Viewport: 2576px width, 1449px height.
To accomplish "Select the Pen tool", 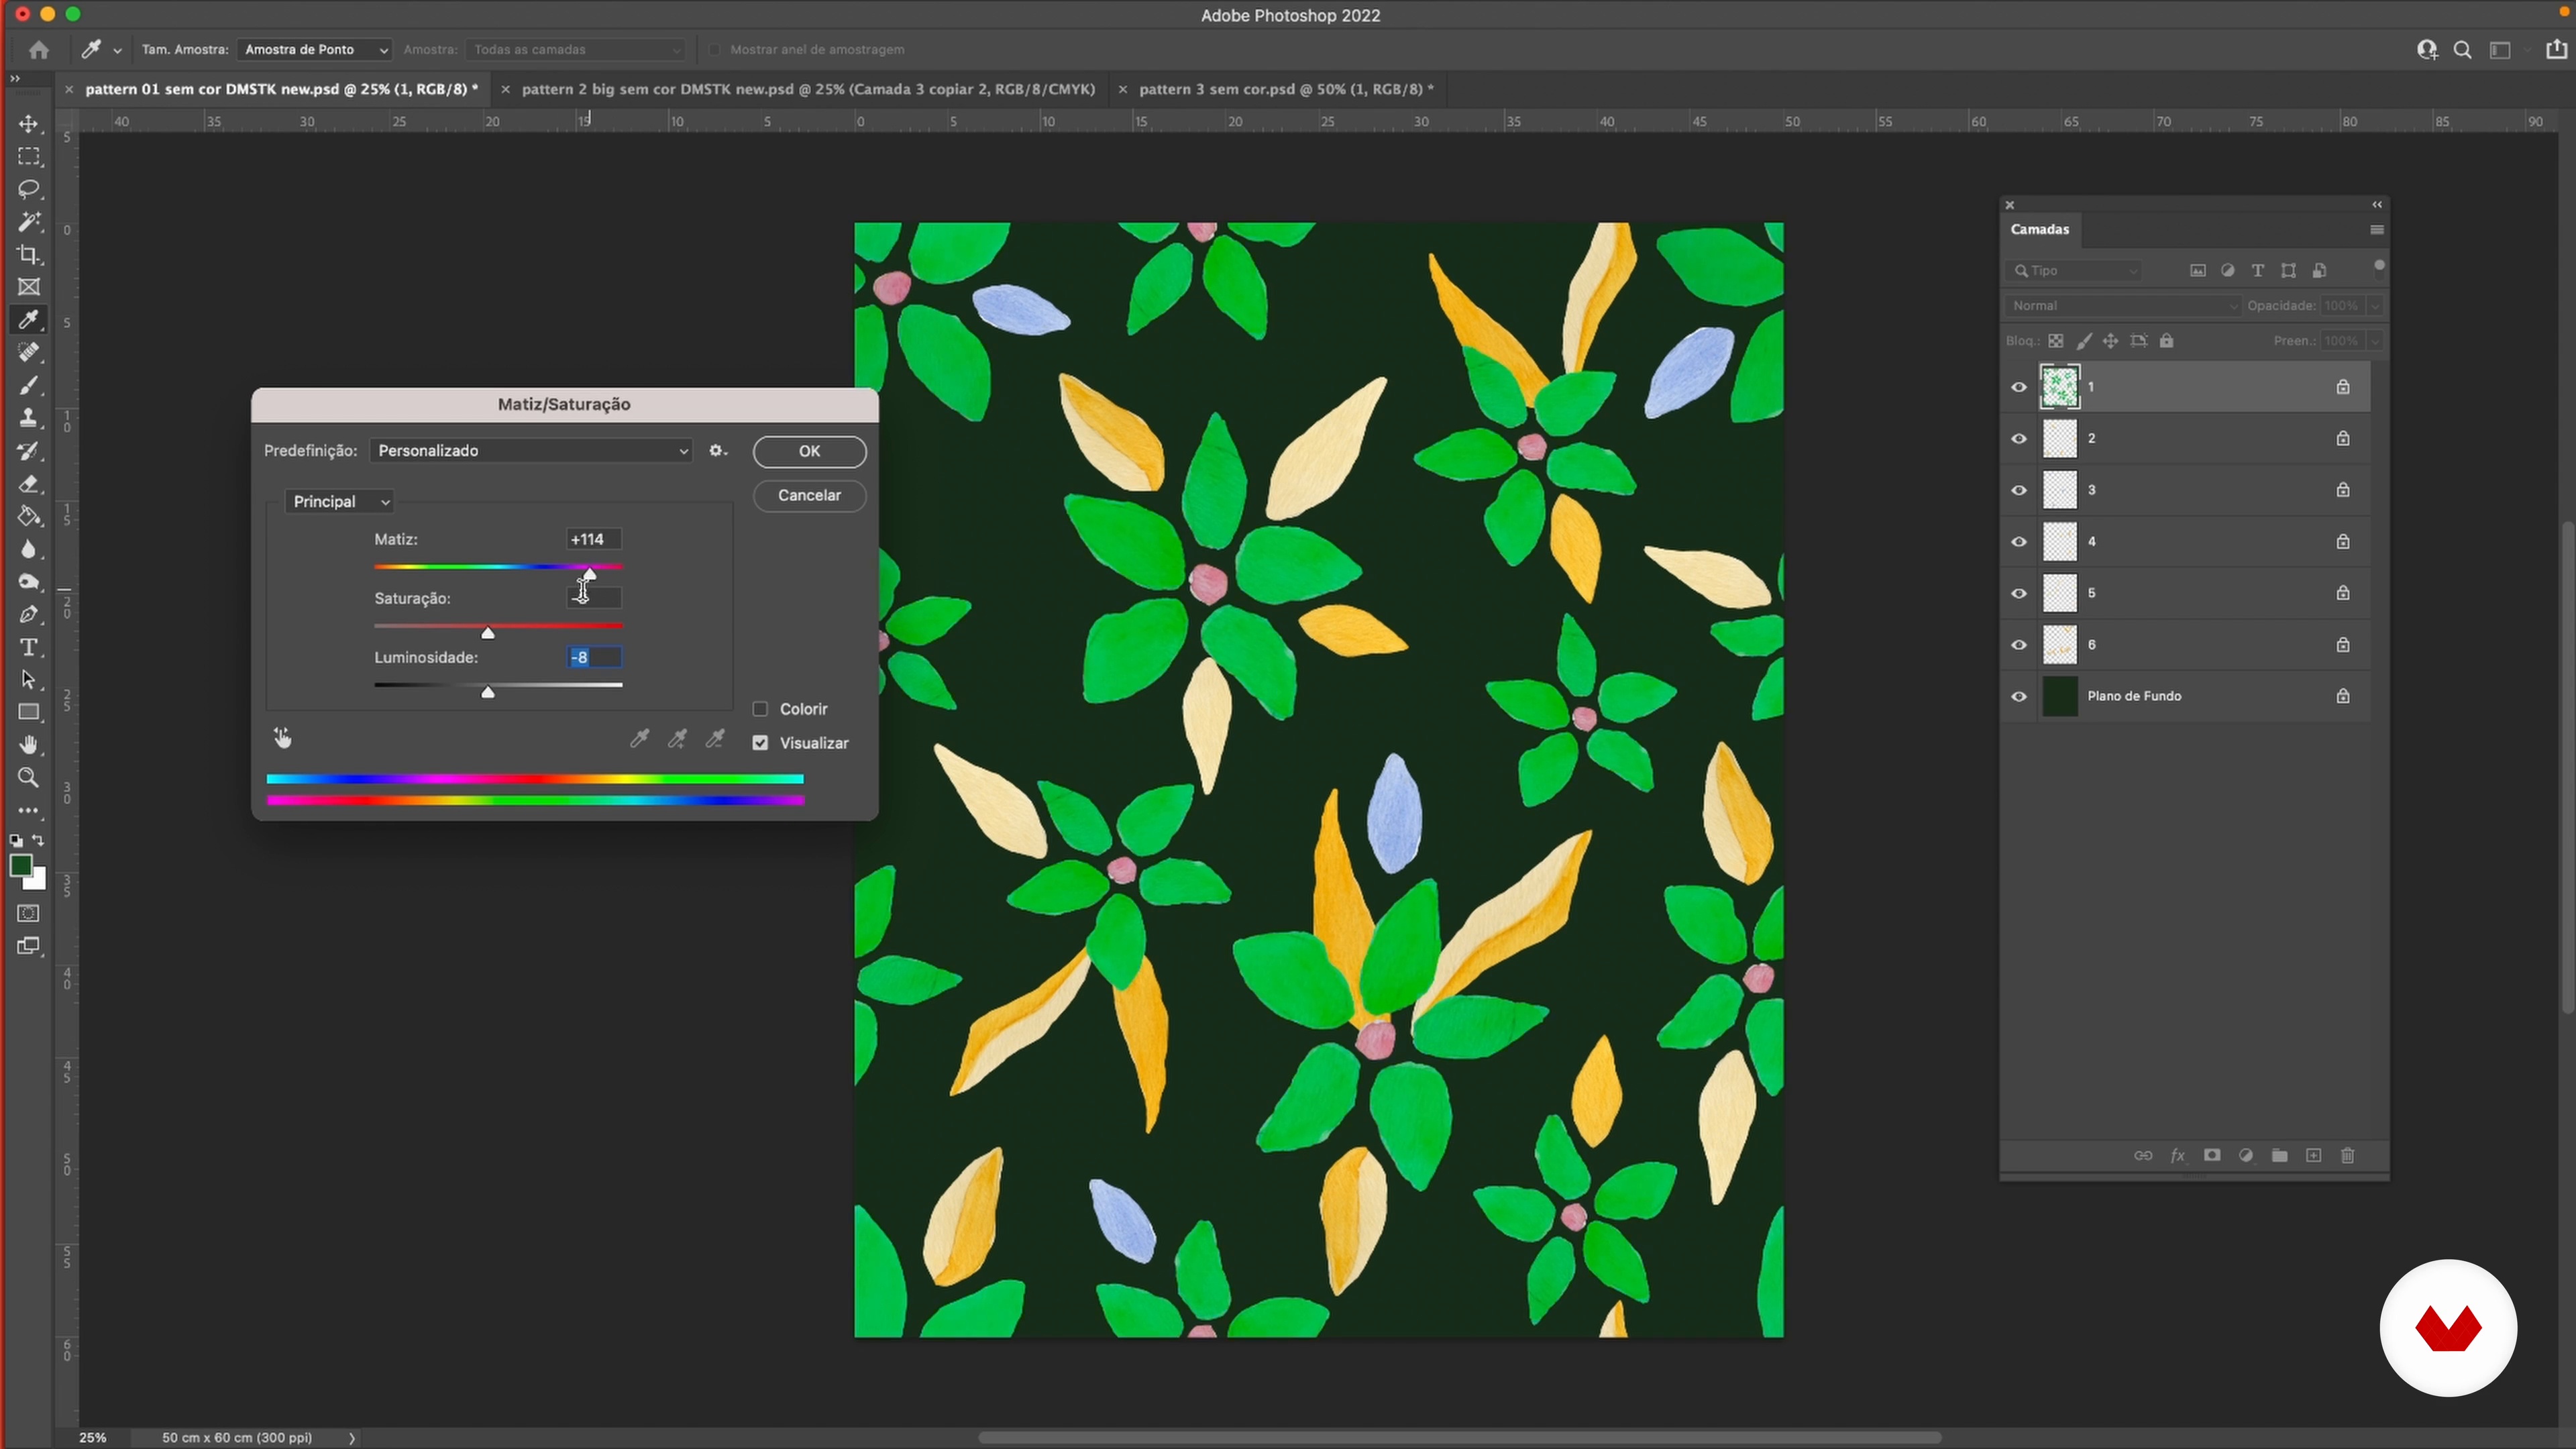I will [28, 614].
